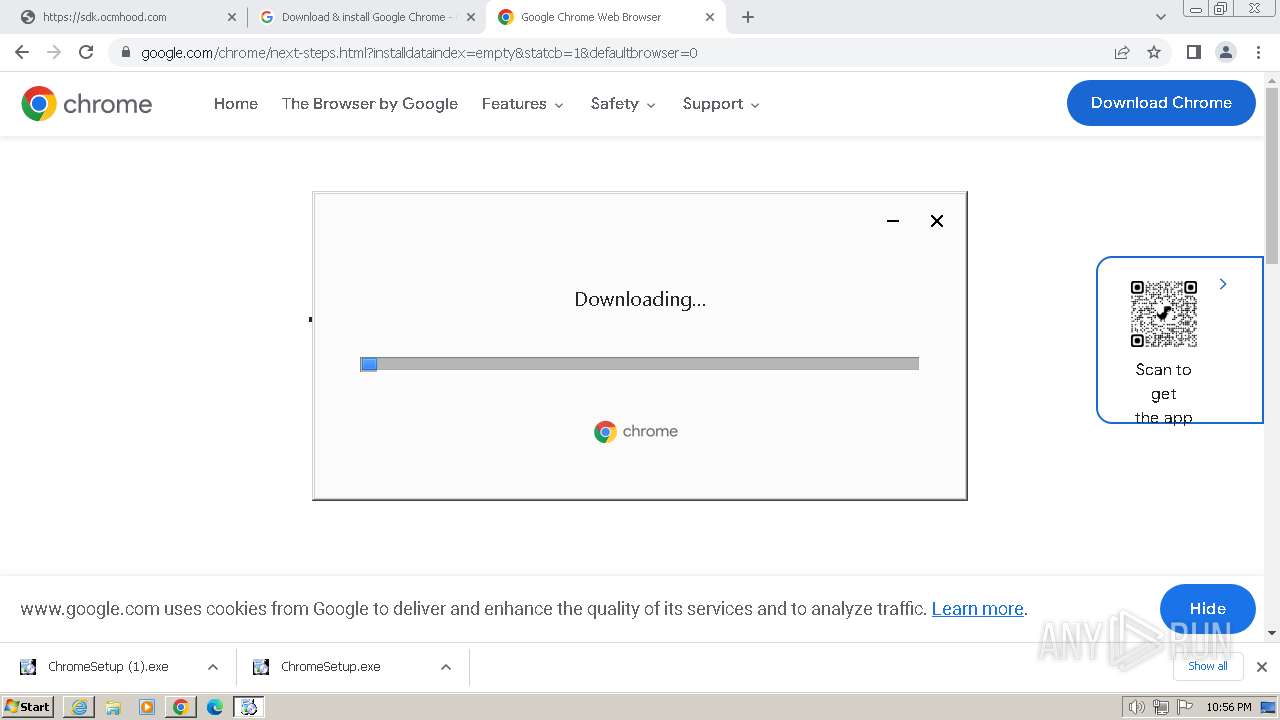
Task: Close the sdk.ocmhood.com tab
Action: 232,17
